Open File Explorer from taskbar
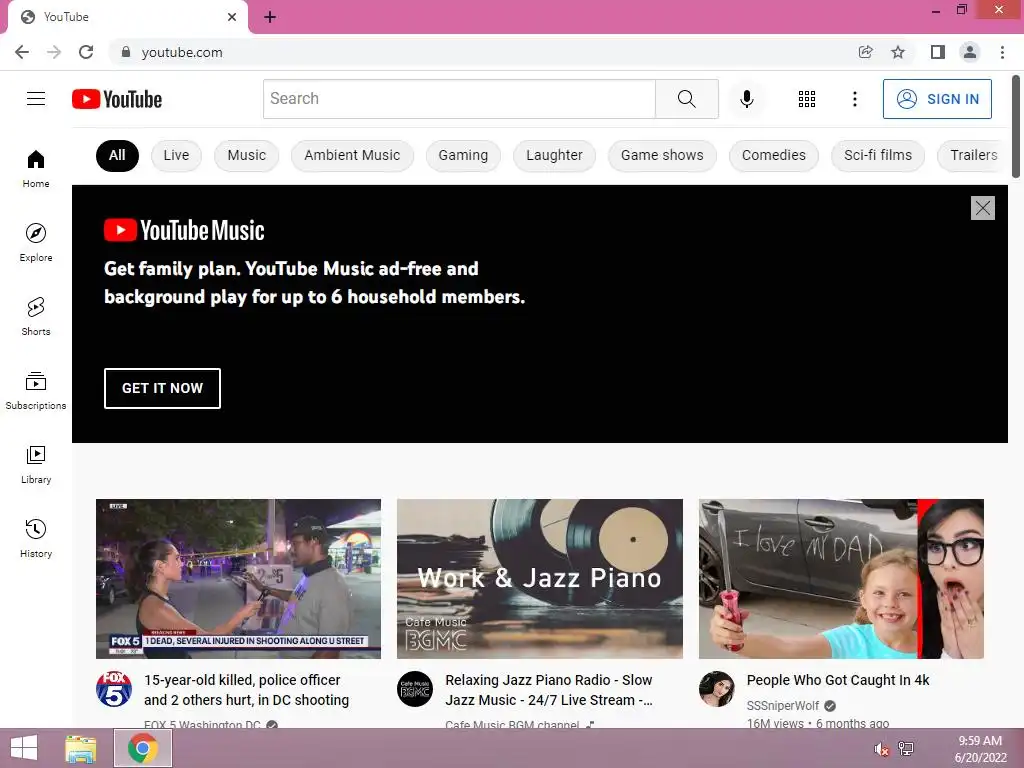The image size is (1024, 768). click(x=81, y=748)
